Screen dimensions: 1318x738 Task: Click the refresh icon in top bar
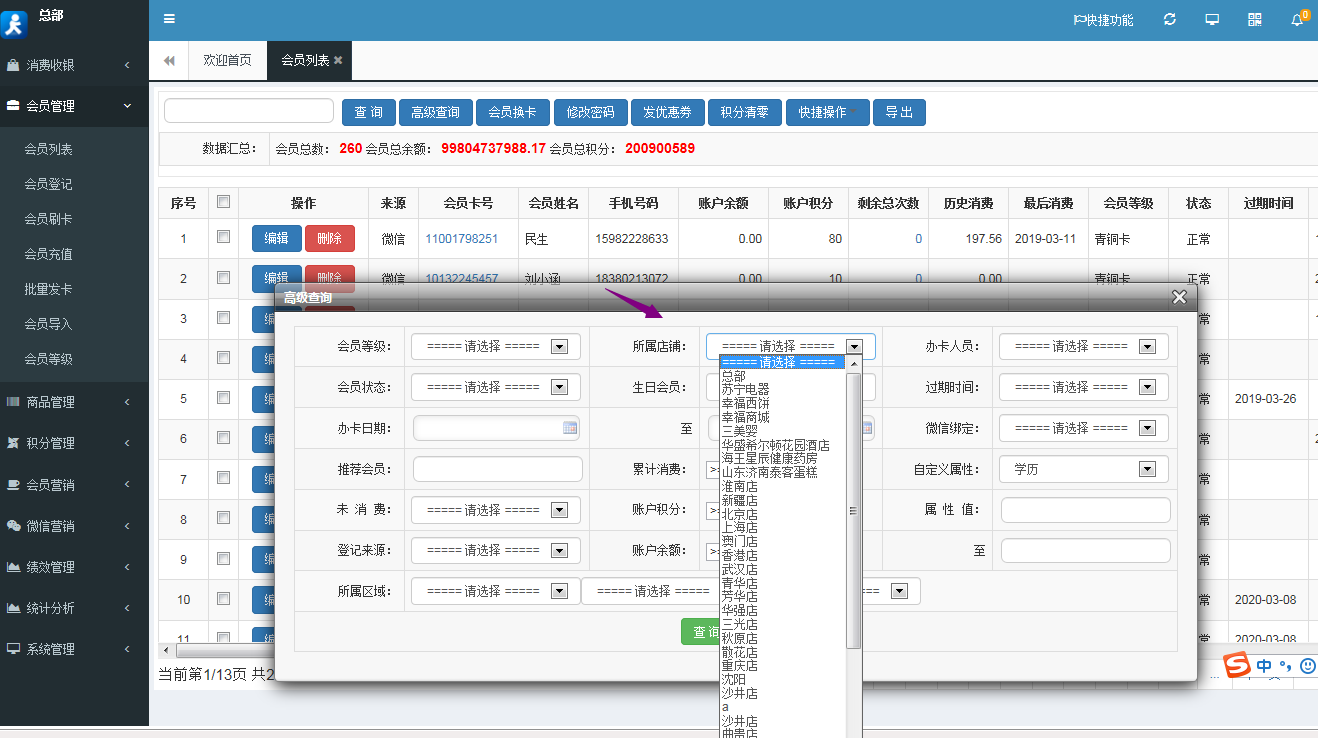tap(1170, 19)
